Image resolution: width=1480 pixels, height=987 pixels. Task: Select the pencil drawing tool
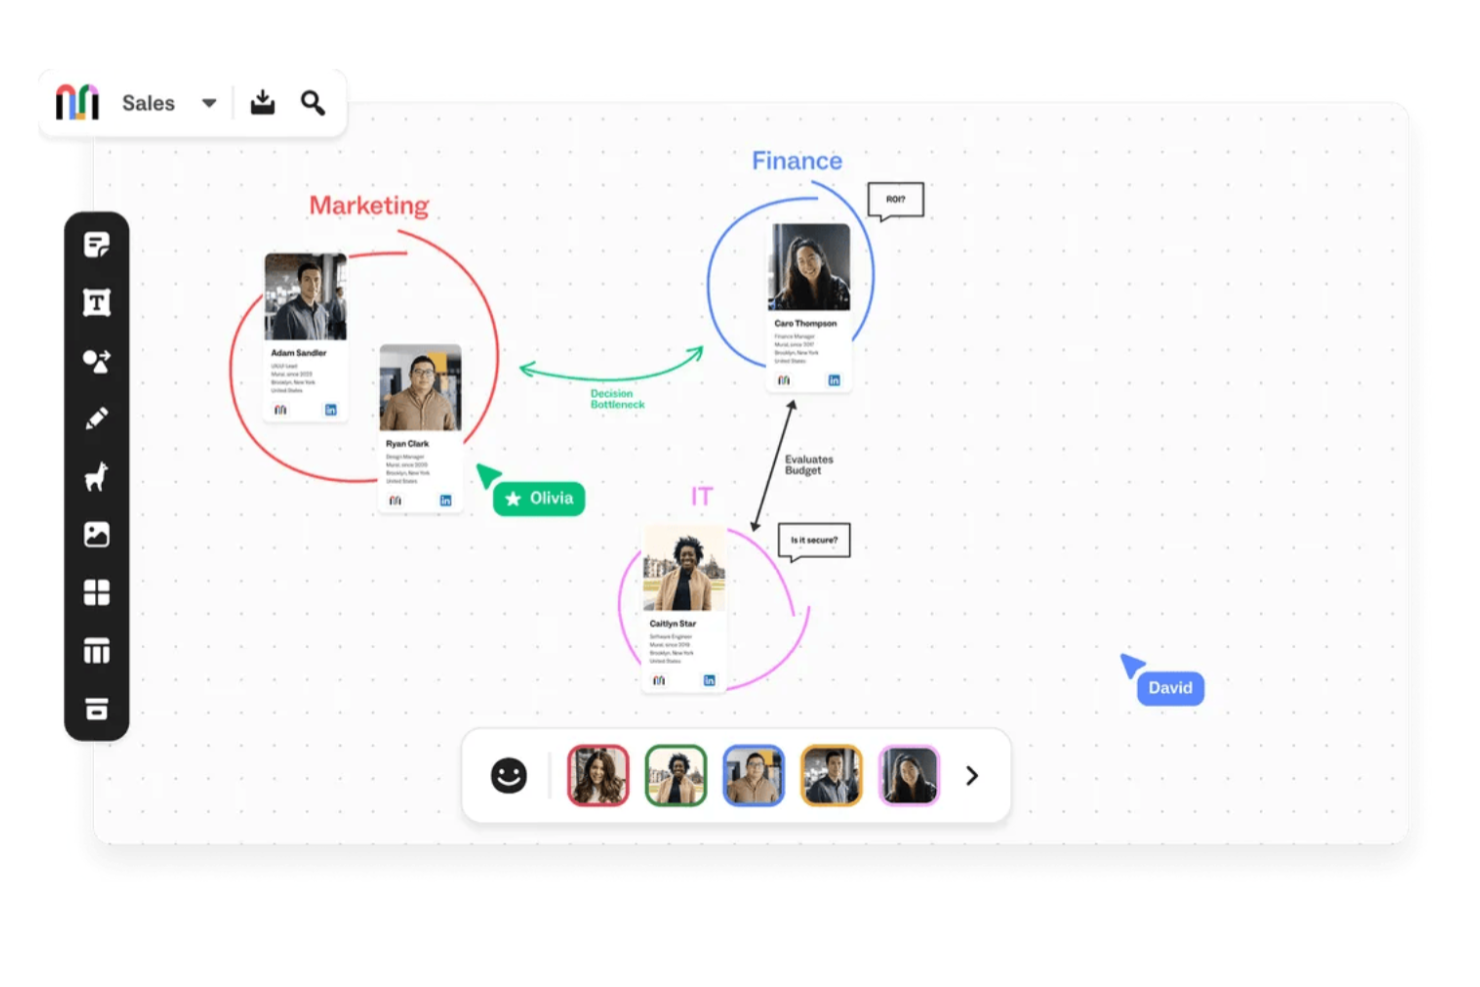[x=97, y=419]
